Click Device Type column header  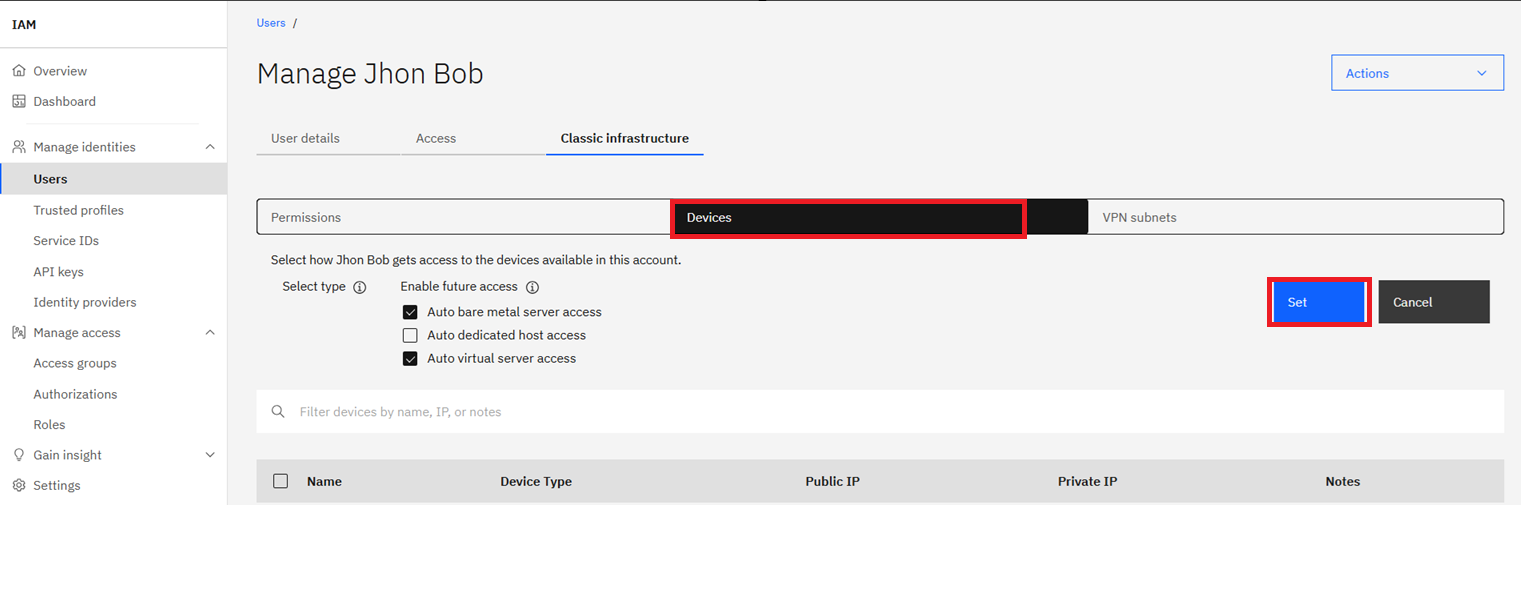536,481
